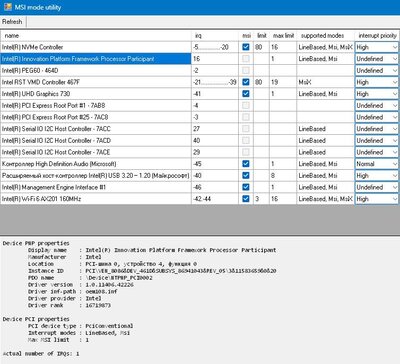Screen dimensions: 400x364
Task: Uncheck msi for Intel(R) NVMe Controller
Action: click(x=246, y=47)
